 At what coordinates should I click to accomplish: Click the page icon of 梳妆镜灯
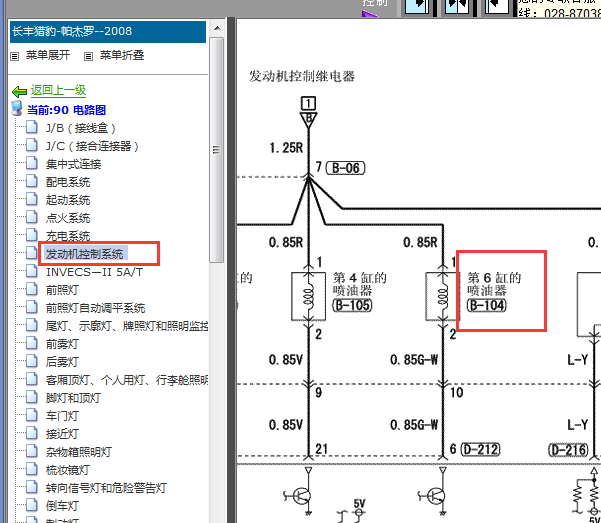click(x=32, y=469)
